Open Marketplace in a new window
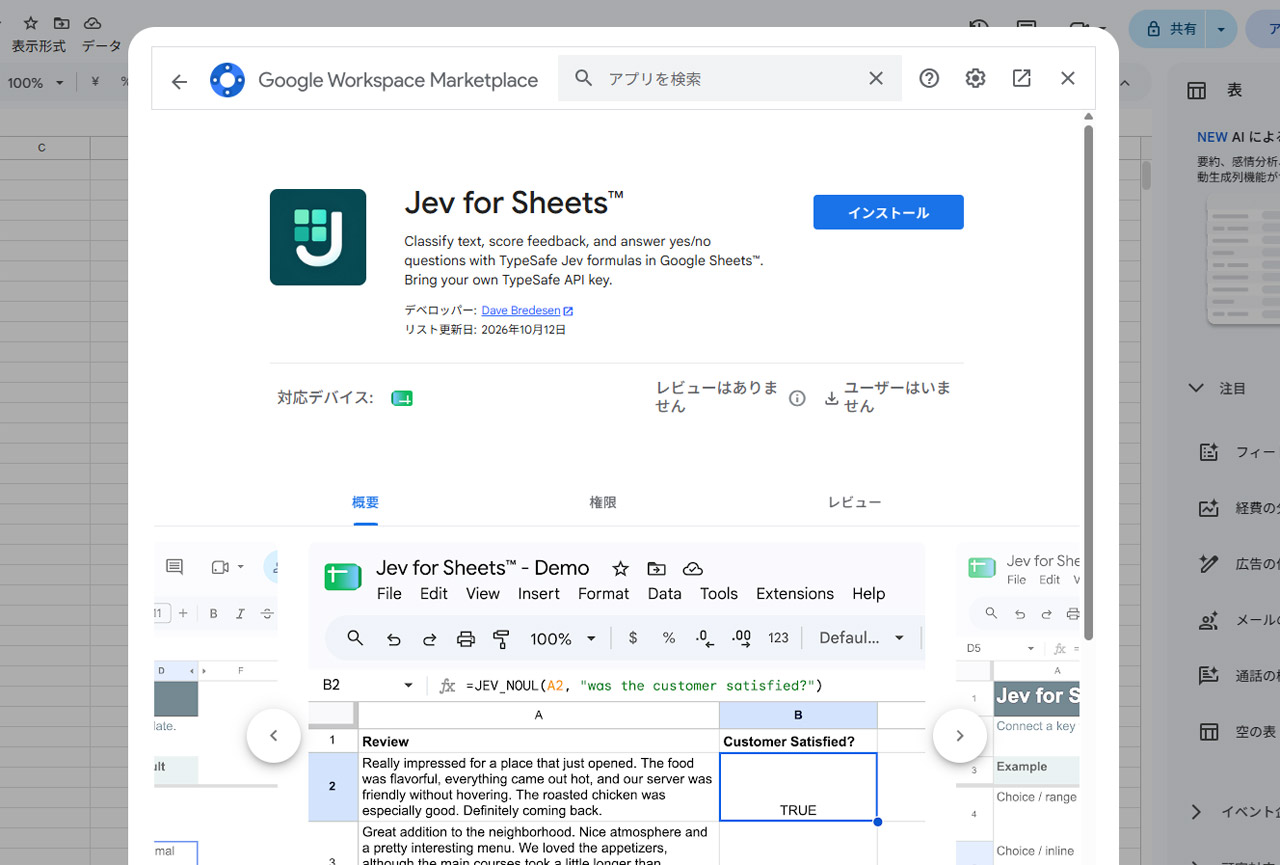This screenshot has height=865, width=1280. [x=1021, y=78]
